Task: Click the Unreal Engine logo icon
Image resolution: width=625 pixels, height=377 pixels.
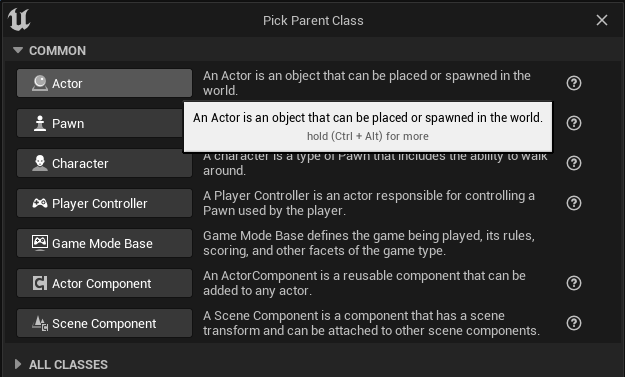Action: coord(19,20)
